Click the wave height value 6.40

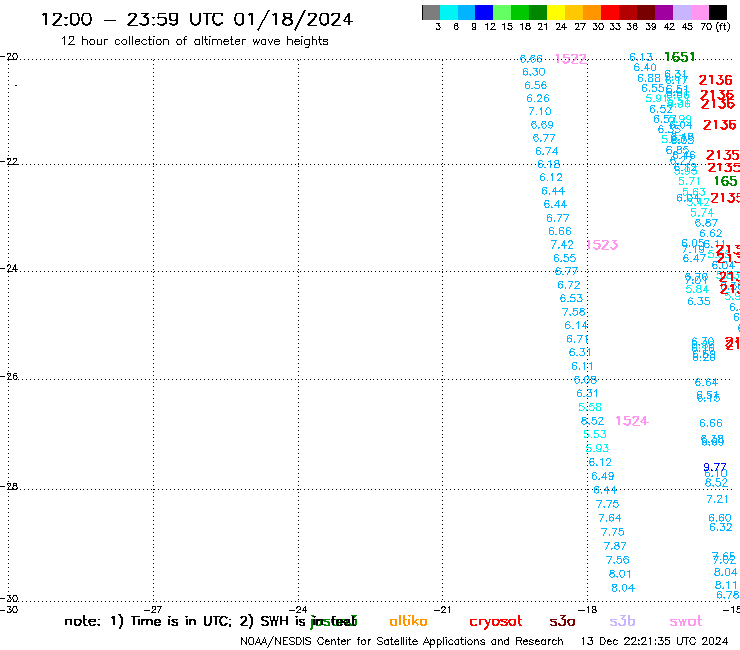point(645,68)
